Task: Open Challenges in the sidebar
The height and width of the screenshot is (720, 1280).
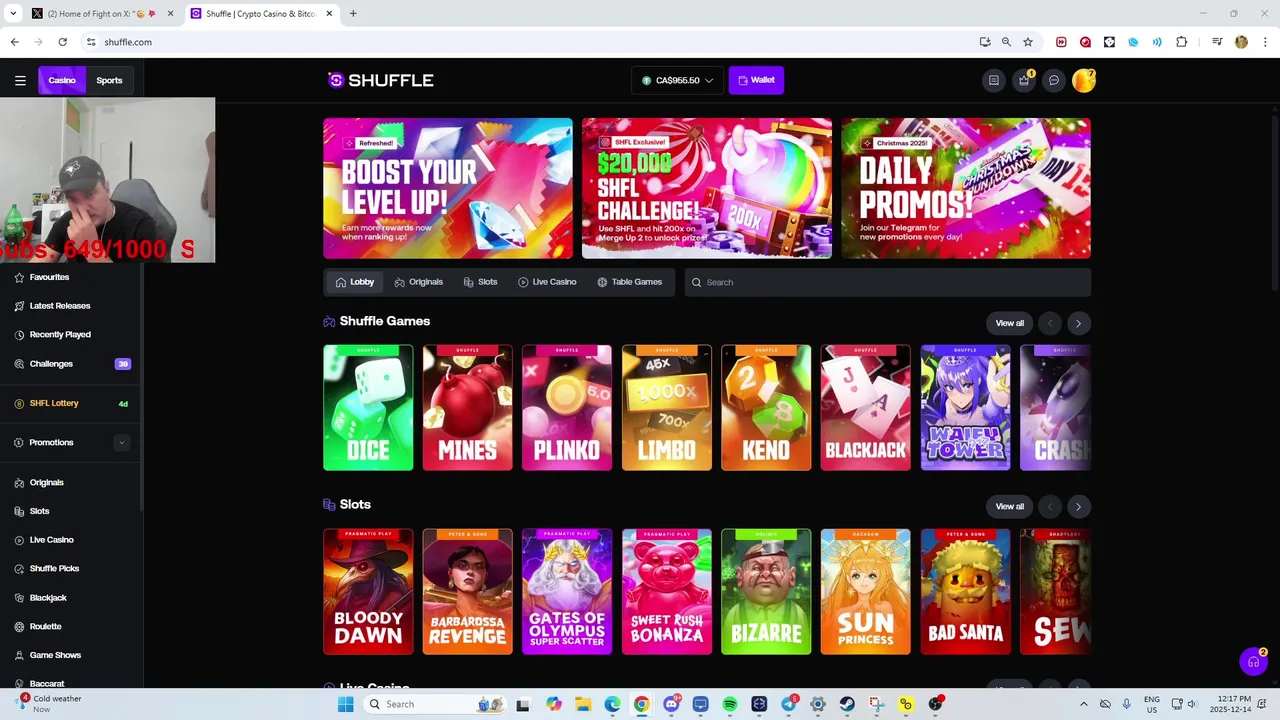Action: pos(71,364)
